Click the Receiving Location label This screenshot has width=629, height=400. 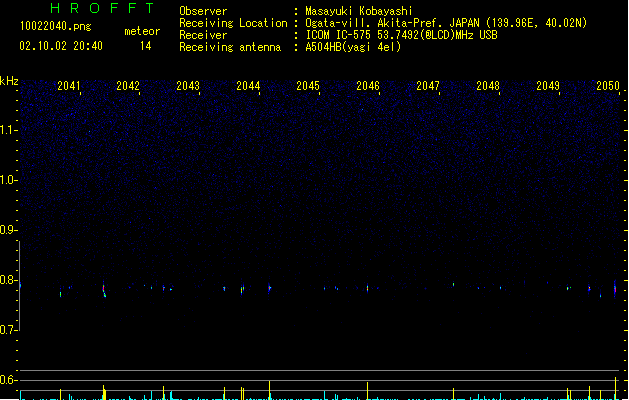(x=233, y=23)
